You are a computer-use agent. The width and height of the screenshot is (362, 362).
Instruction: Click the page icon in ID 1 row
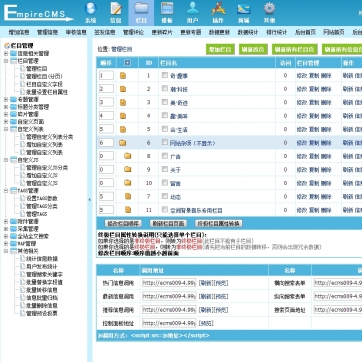[123, 76]
